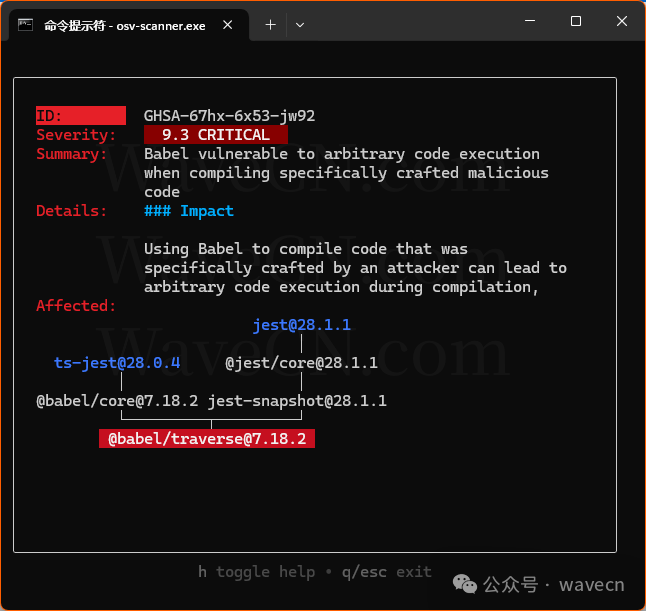Select the jest@28.1.1 node
The width and height of the screenshot is (646, 611).
tap(302, 325)
